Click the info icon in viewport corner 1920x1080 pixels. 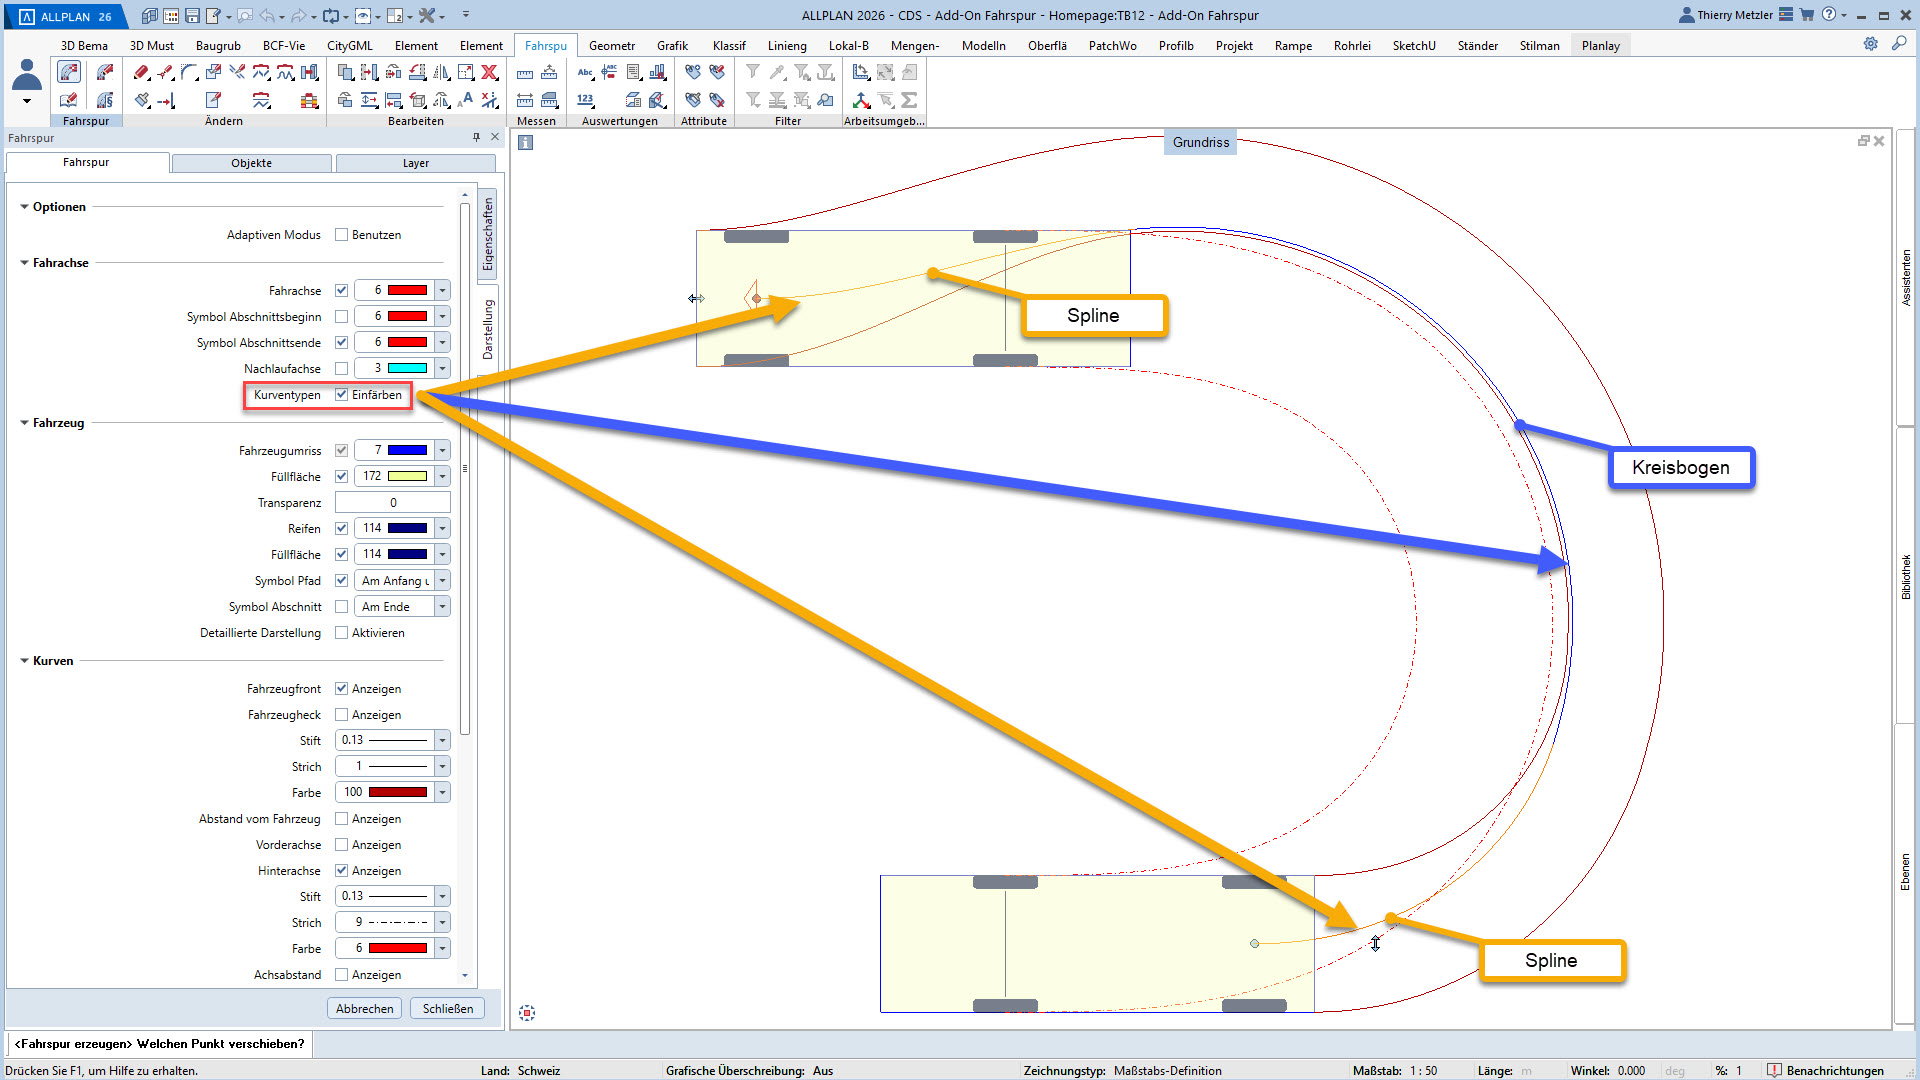click(x=525, y=143)
